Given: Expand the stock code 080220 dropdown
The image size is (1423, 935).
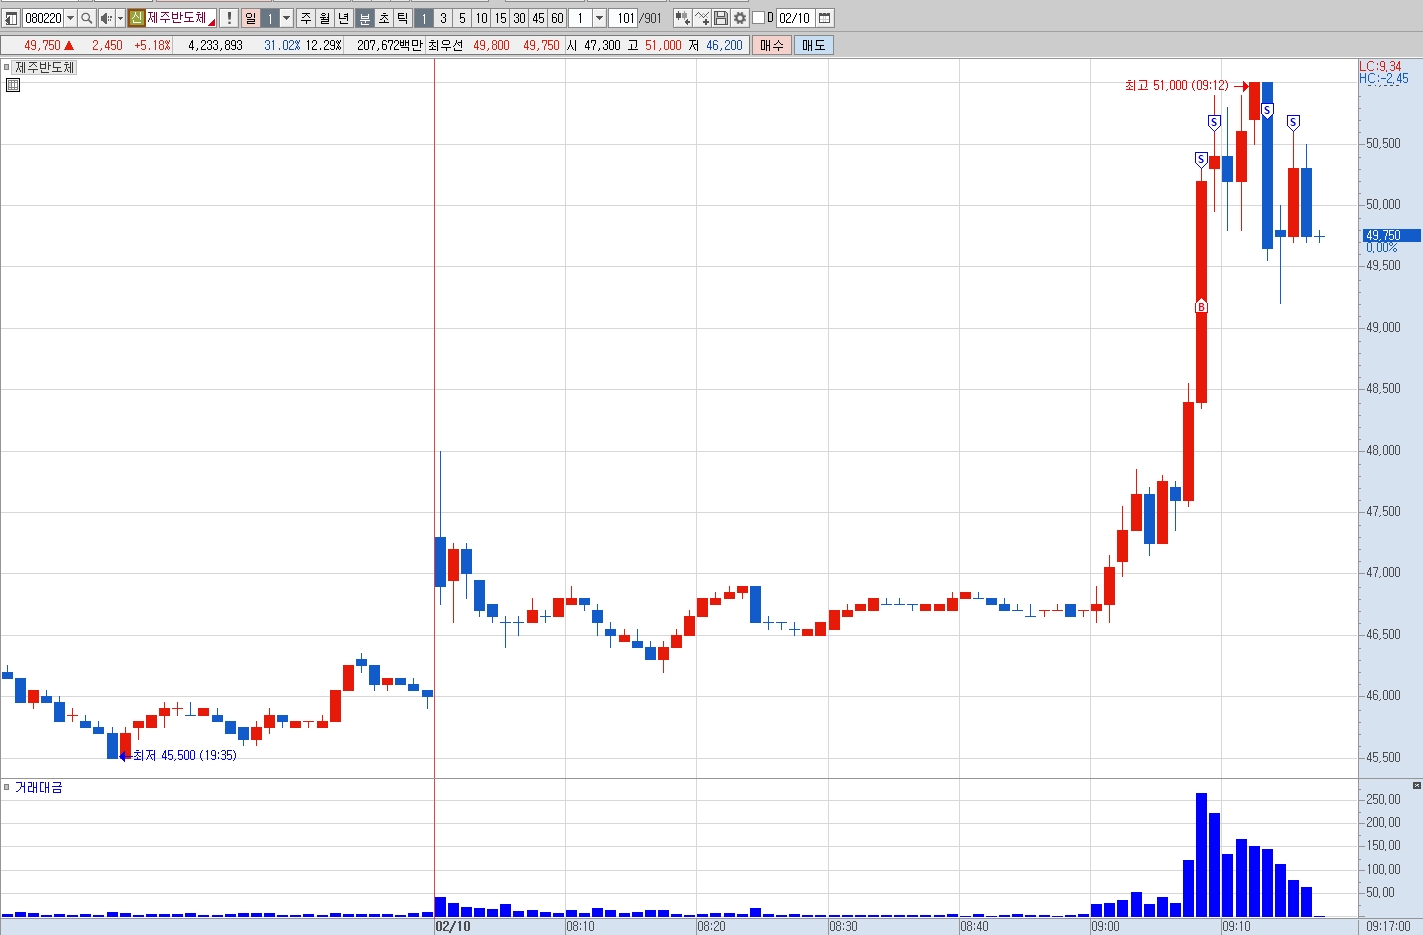Looking at the screenshot, I should (70, 18).
